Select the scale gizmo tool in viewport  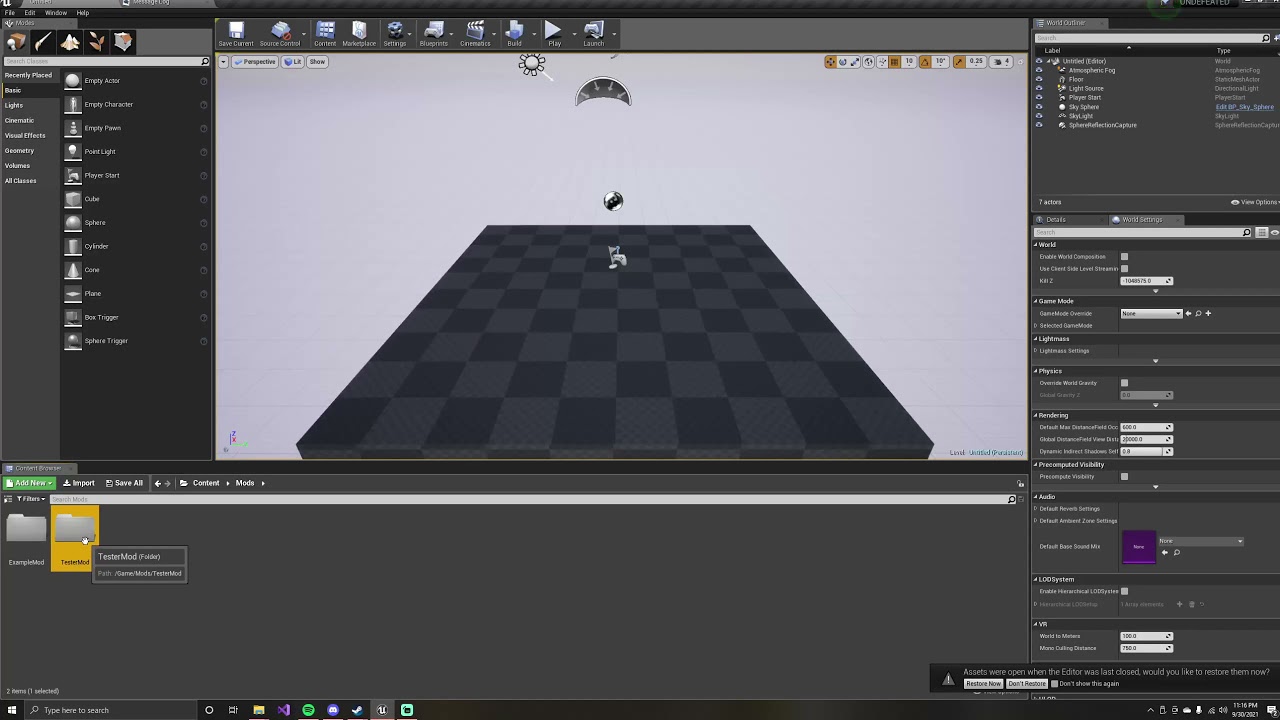pos(855,62)
